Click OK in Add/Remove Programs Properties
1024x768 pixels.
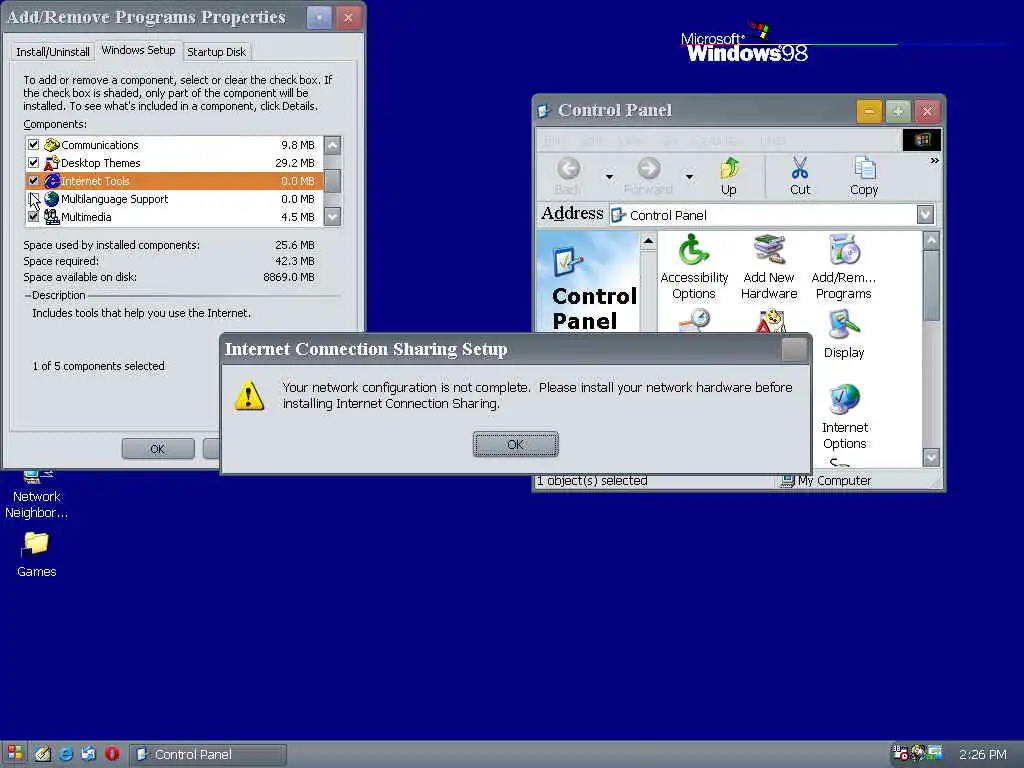(x=157, y=449)
